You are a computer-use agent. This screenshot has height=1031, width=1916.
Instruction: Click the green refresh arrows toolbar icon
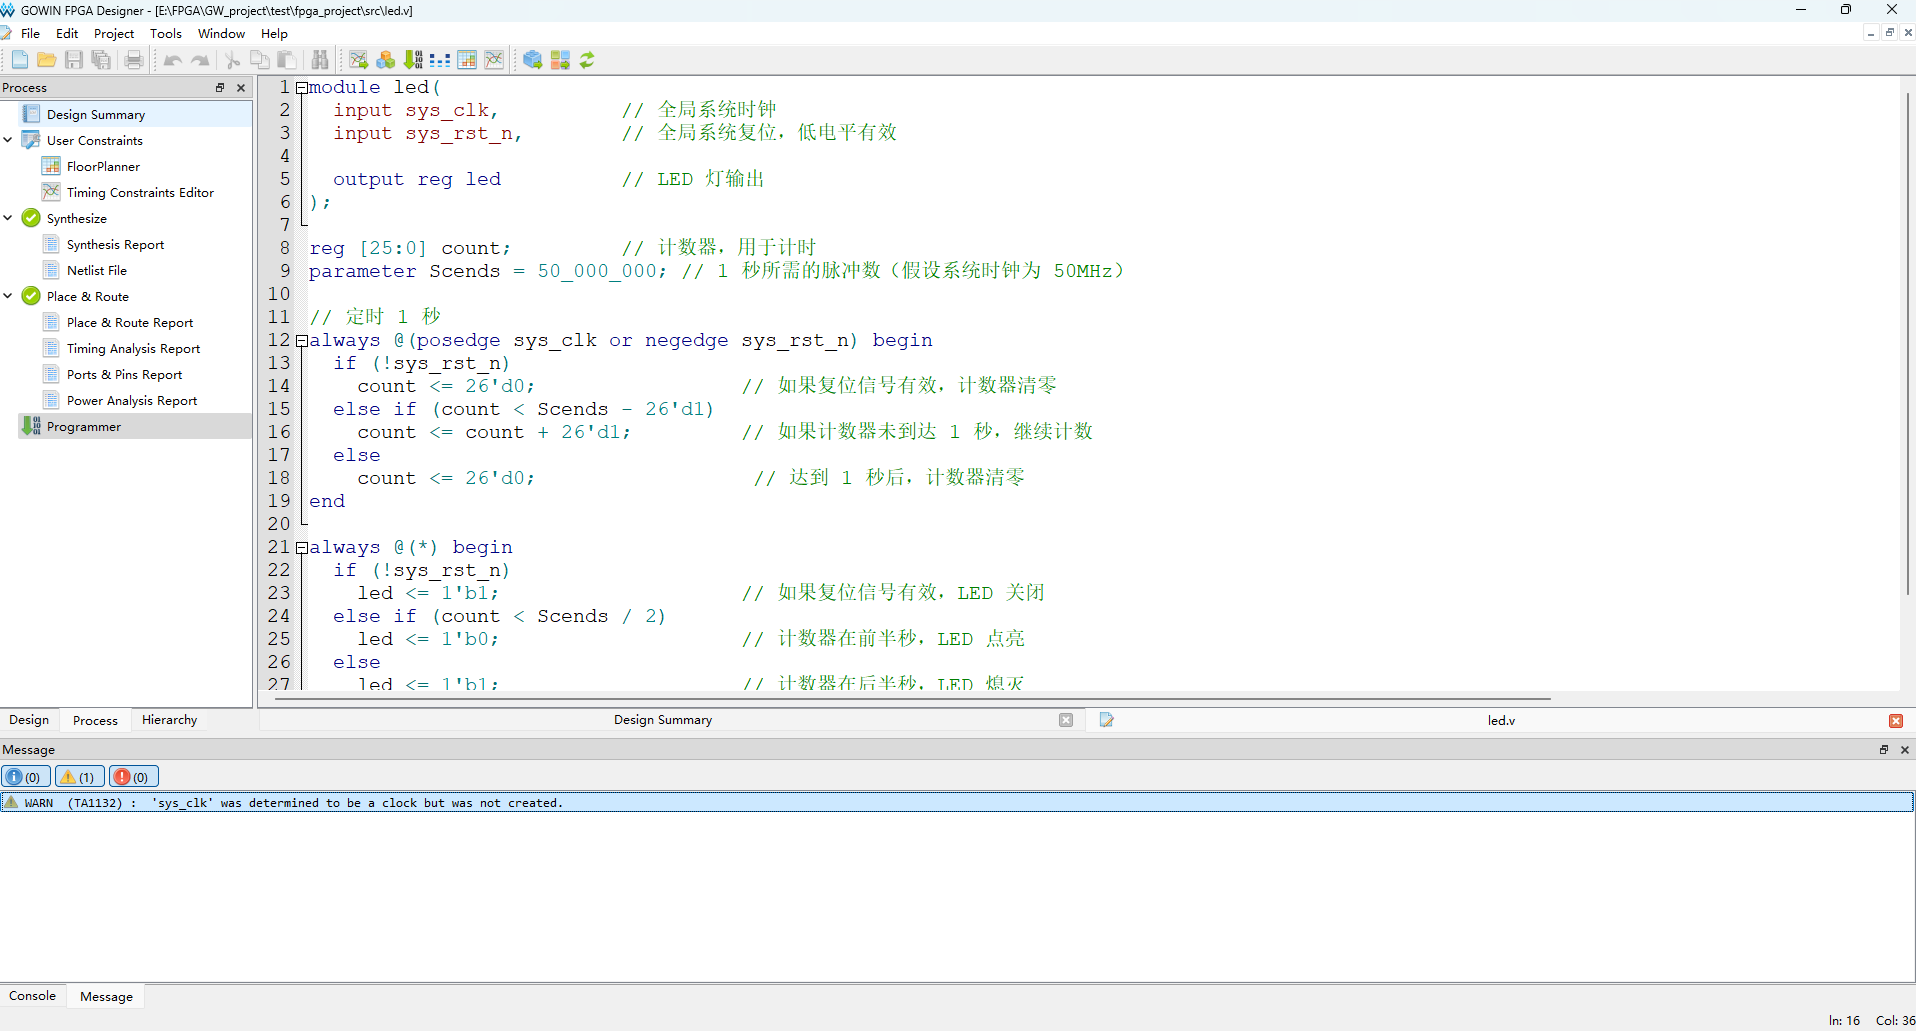(587, 60)
